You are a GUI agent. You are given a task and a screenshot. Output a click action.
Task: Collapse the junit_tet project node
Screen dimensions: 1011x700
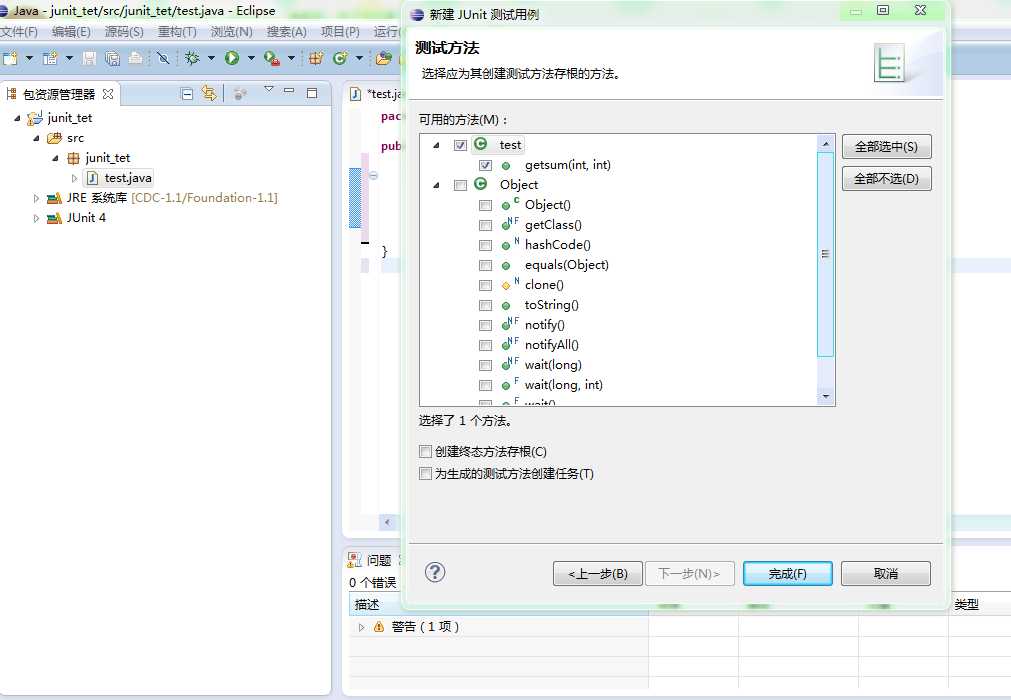[17, 118]
